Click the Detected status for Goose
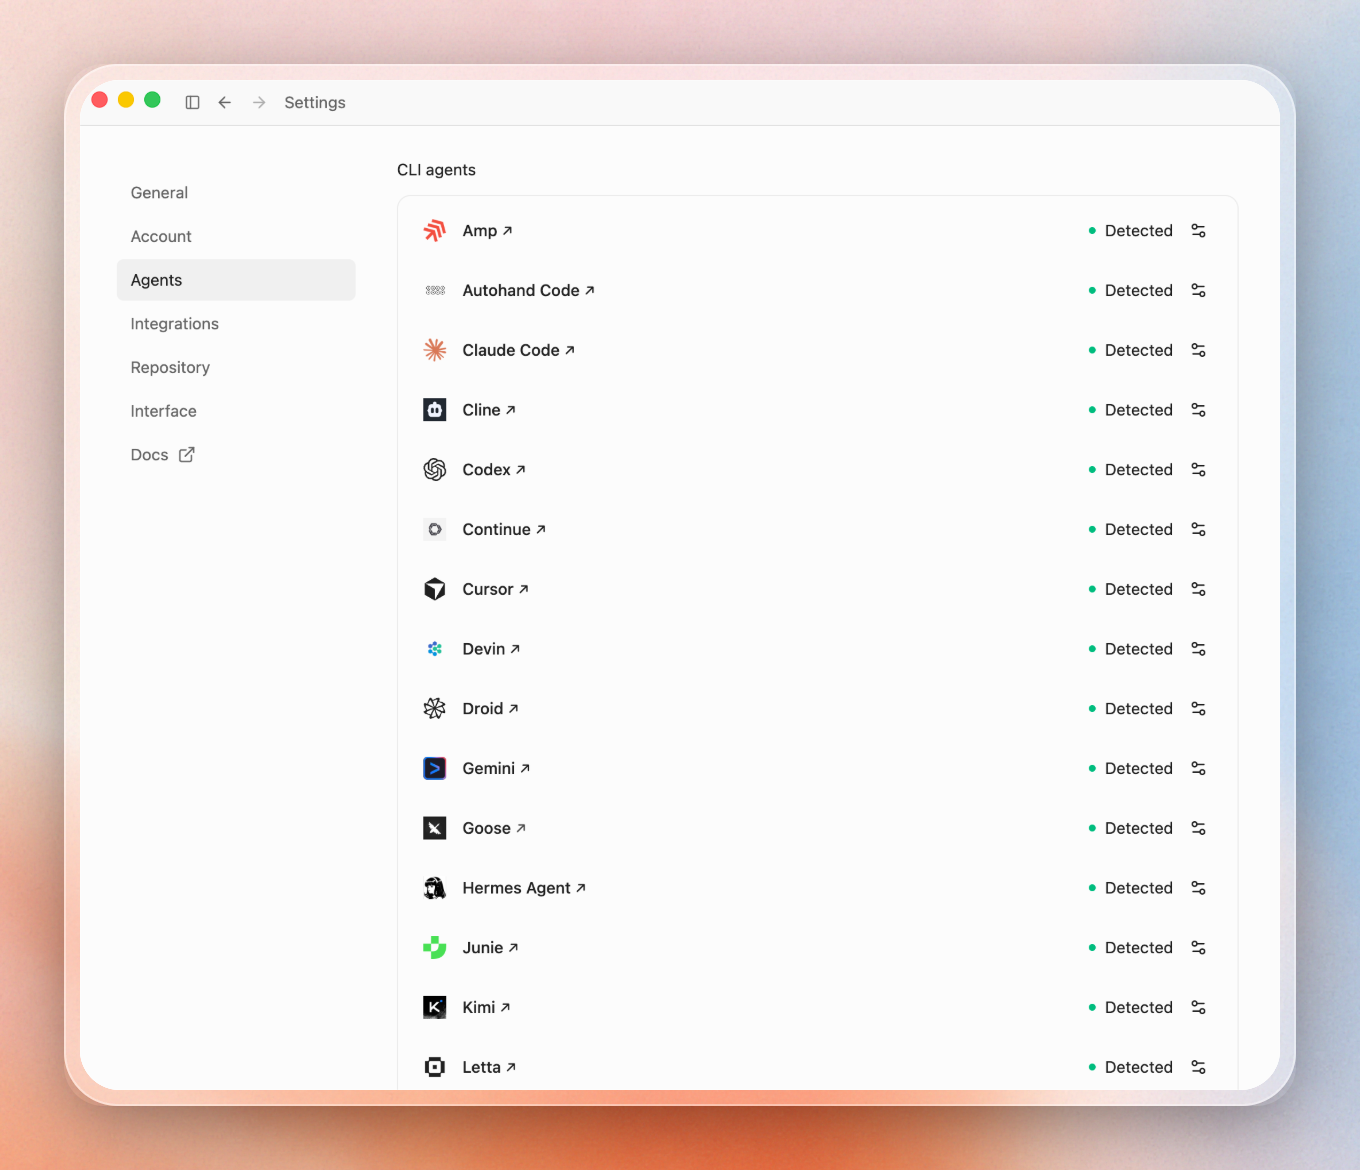Image resolution: width=1360 pixels, height=1170 pixels. click(x=1130, y=828)
